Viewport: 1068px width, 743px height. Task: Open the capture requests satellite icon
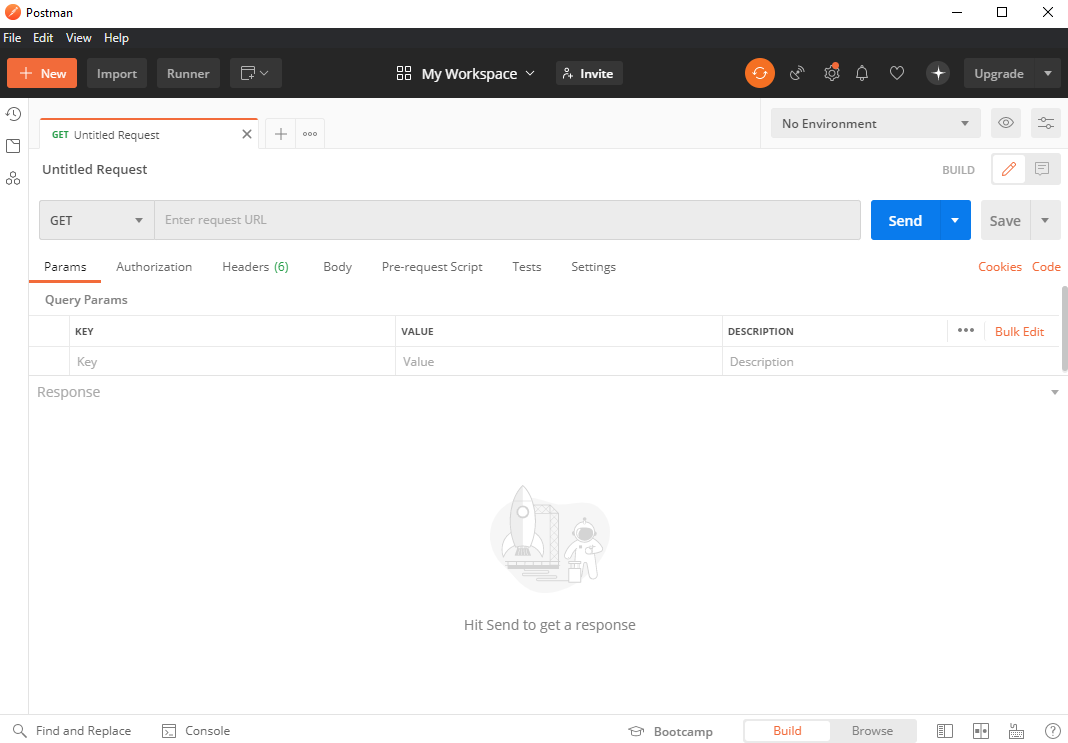(797, 74)
